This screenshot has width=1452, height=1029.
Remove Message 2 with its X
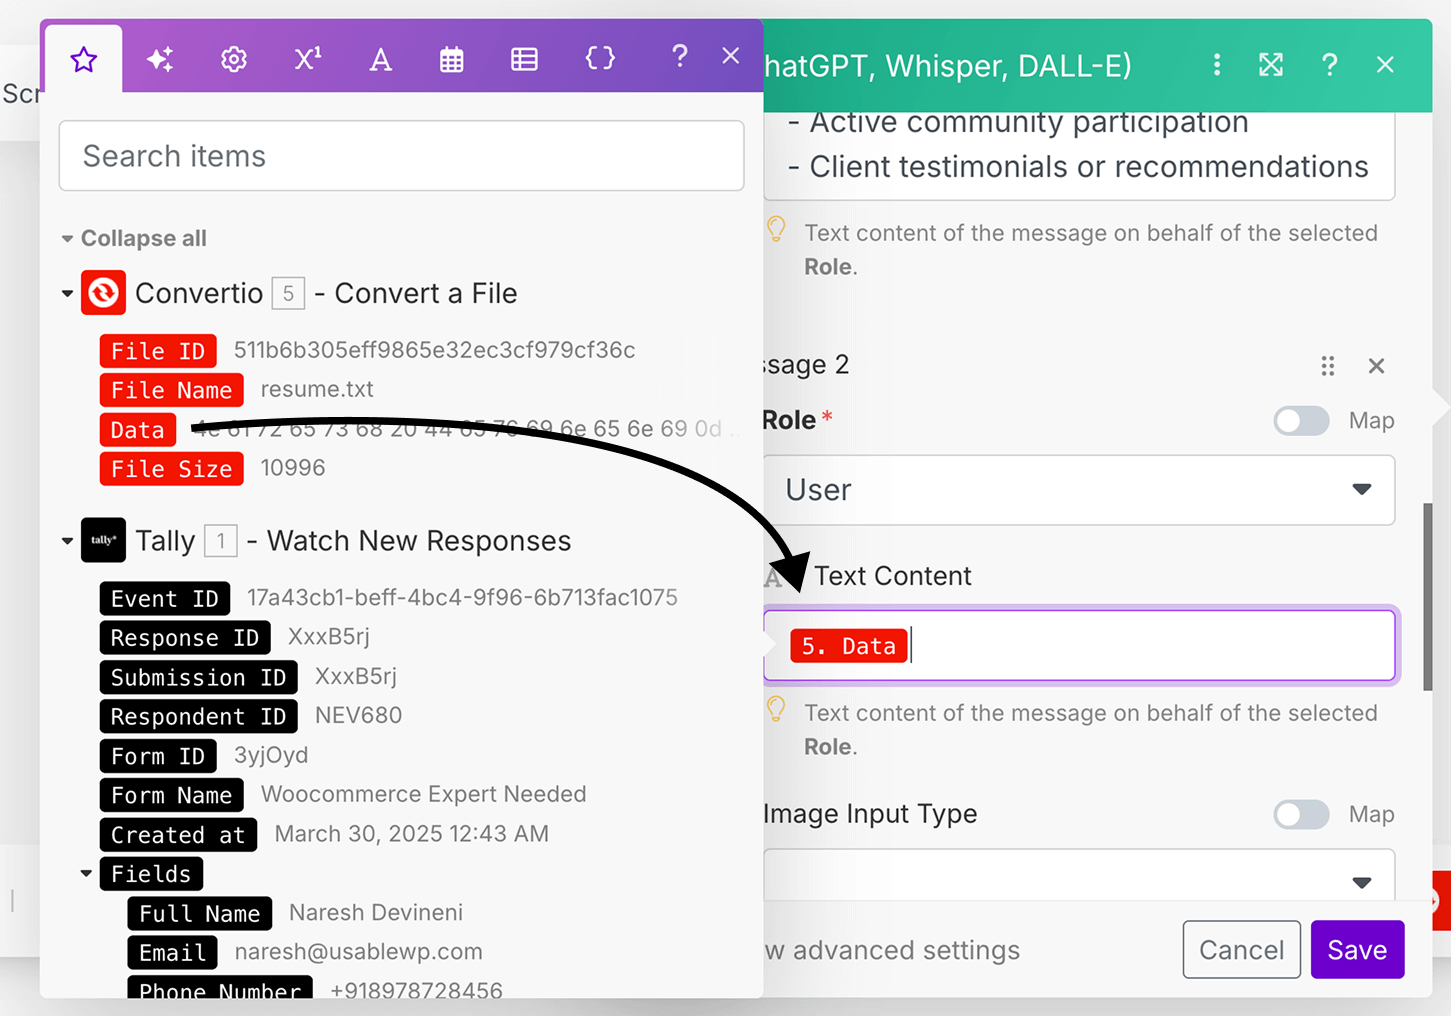1376,366
